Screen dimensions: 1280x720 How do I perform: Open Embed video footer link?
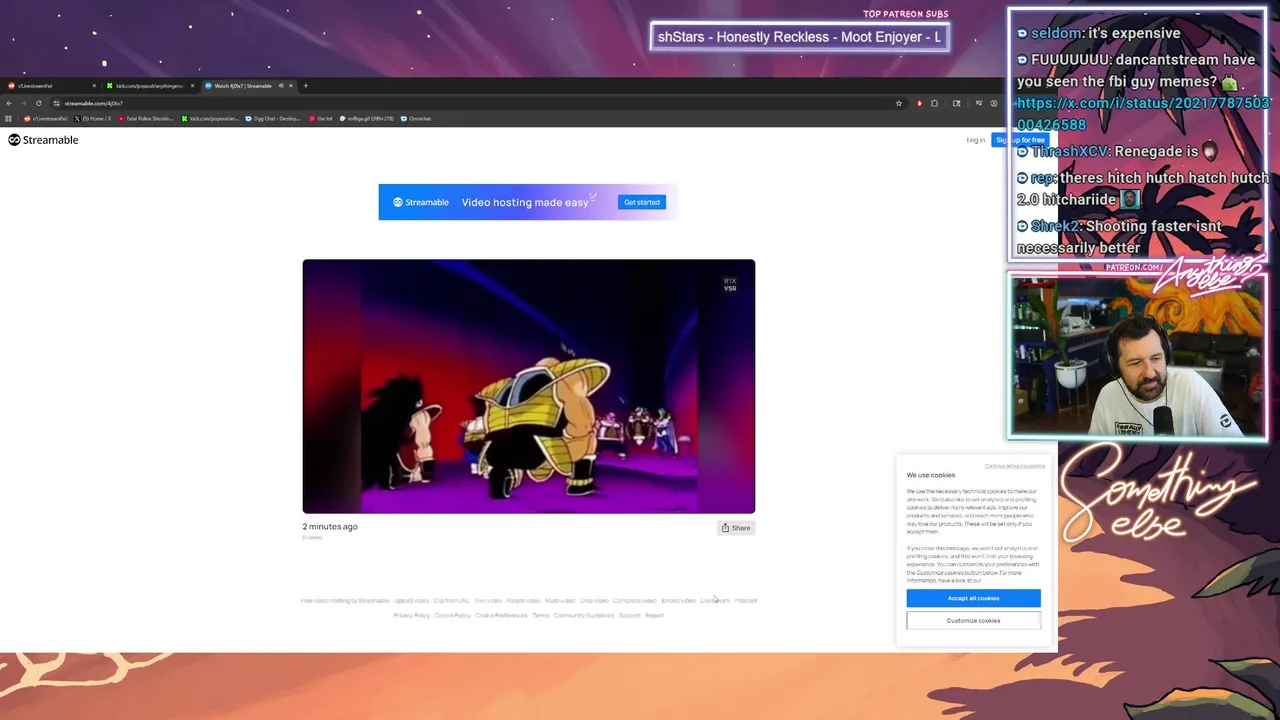pos(678,601)
